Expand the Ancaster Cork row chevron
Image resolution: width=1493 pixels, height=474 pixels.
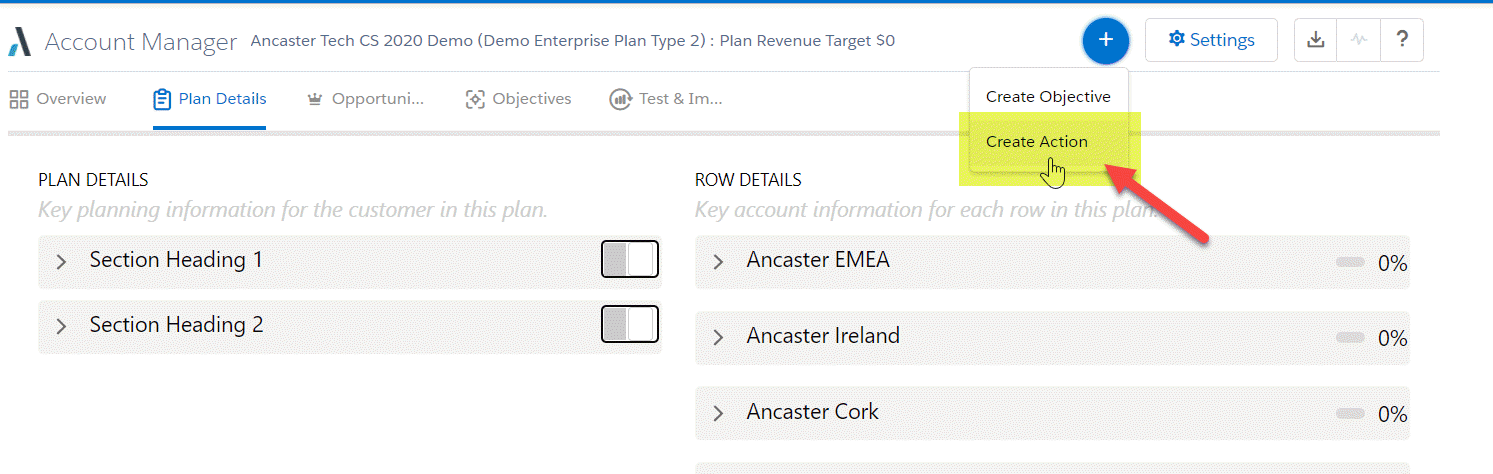click(x=717, y=413)
